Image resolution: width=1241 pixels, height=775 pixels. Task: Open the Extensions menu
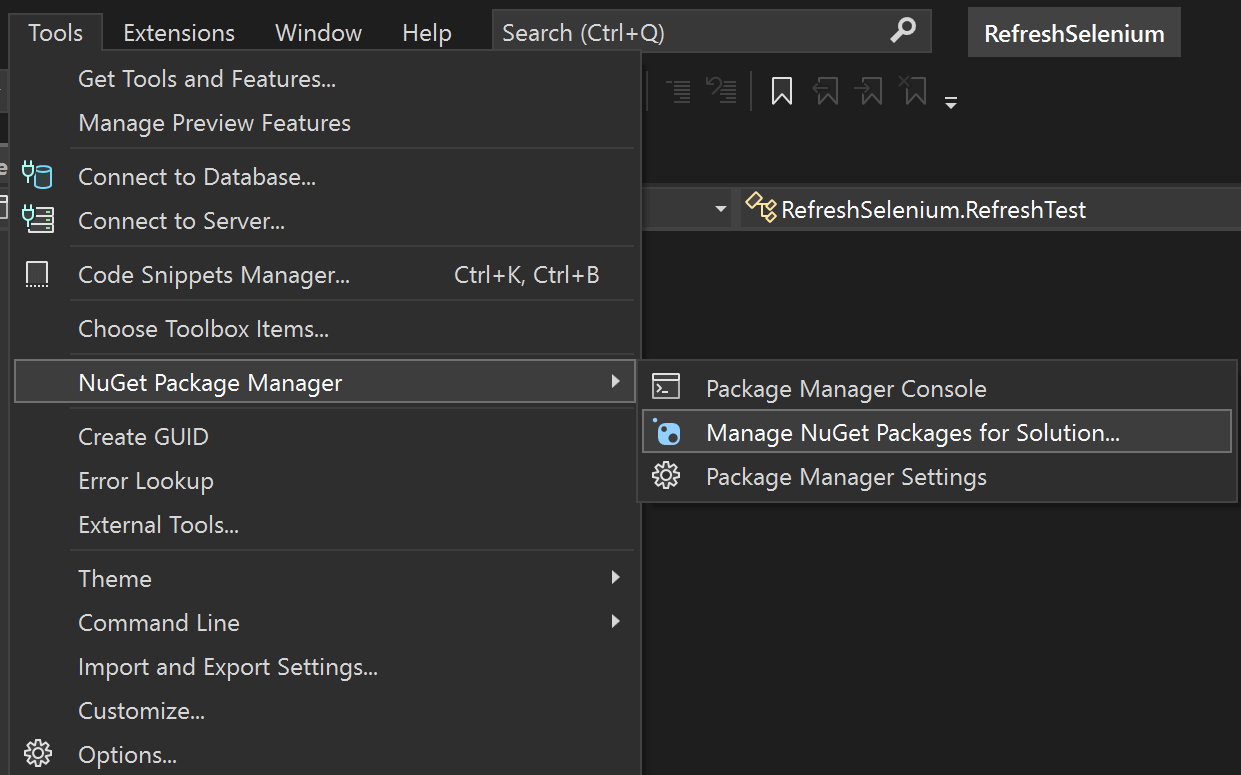click(x=178, y=32)
